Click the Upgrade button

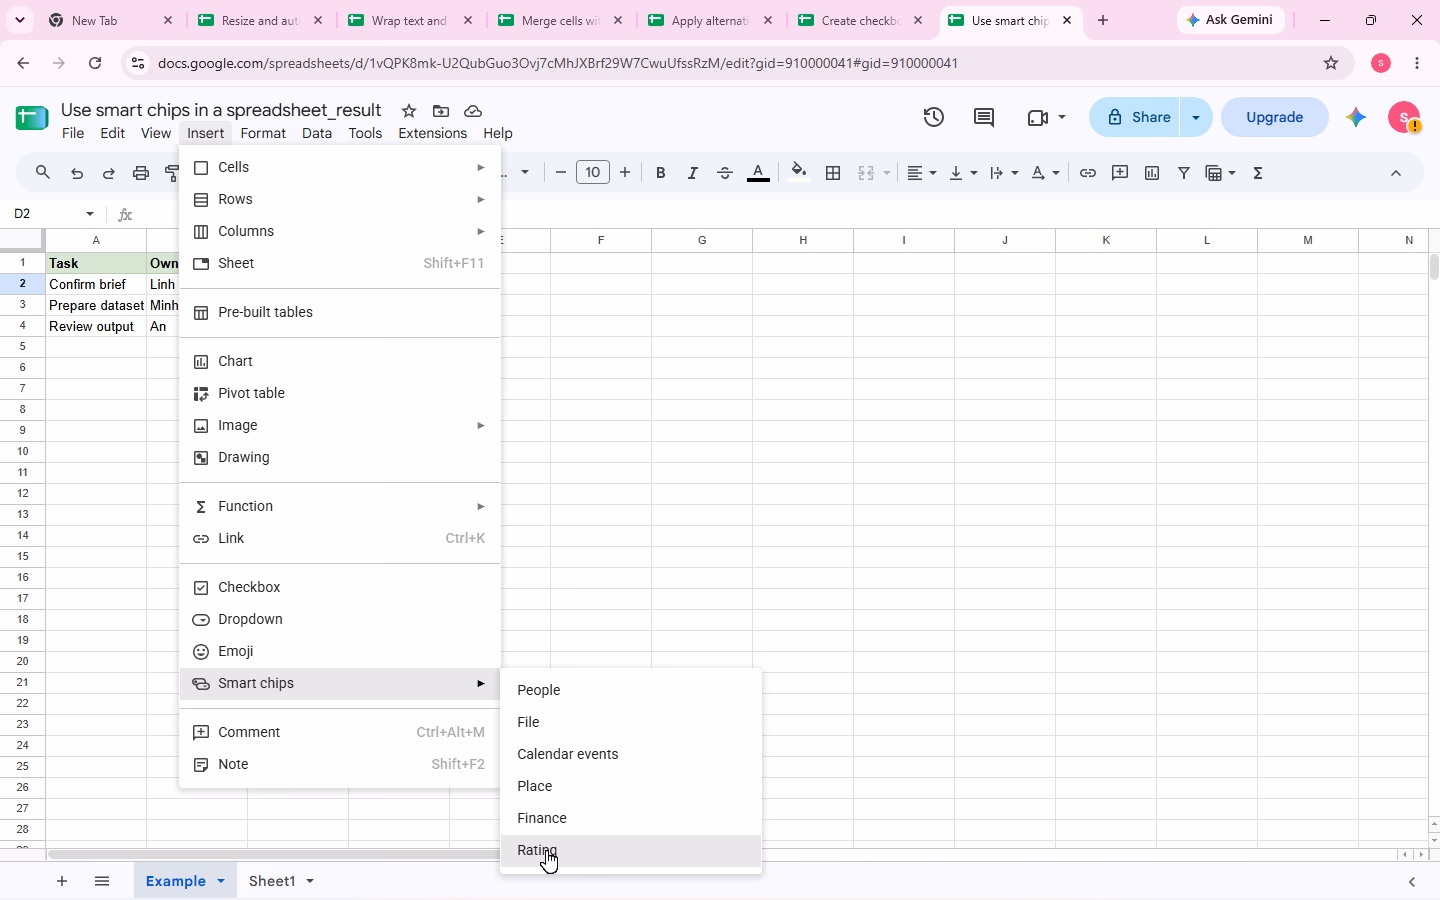(1275, 117)
